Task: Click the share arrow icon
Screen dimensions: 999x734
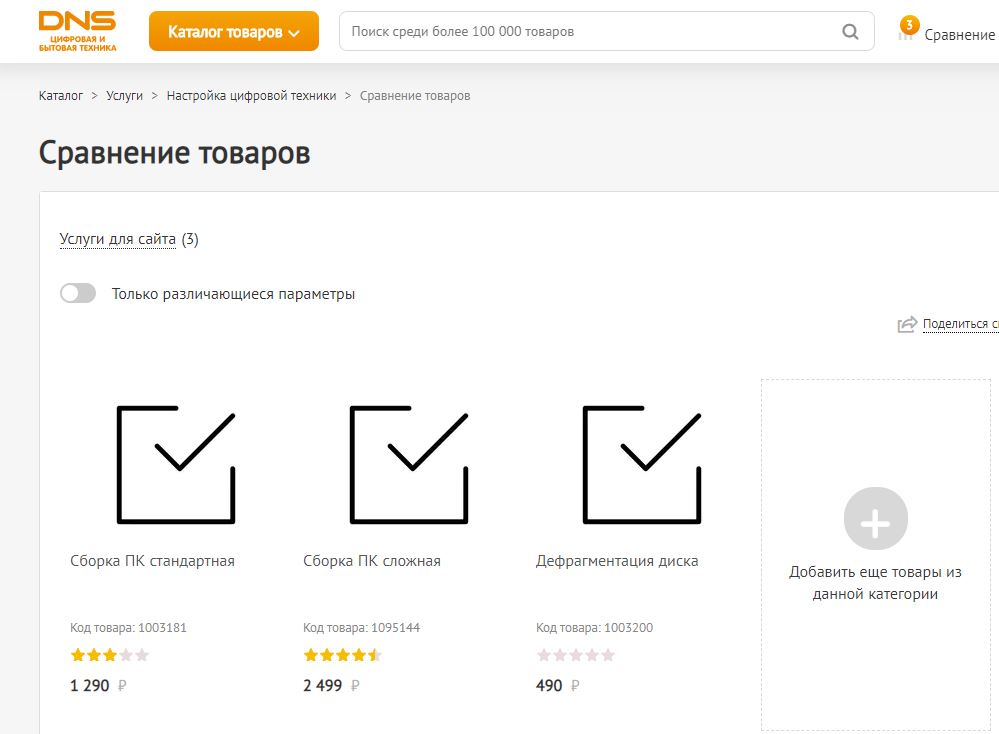Action: (907, 324)
